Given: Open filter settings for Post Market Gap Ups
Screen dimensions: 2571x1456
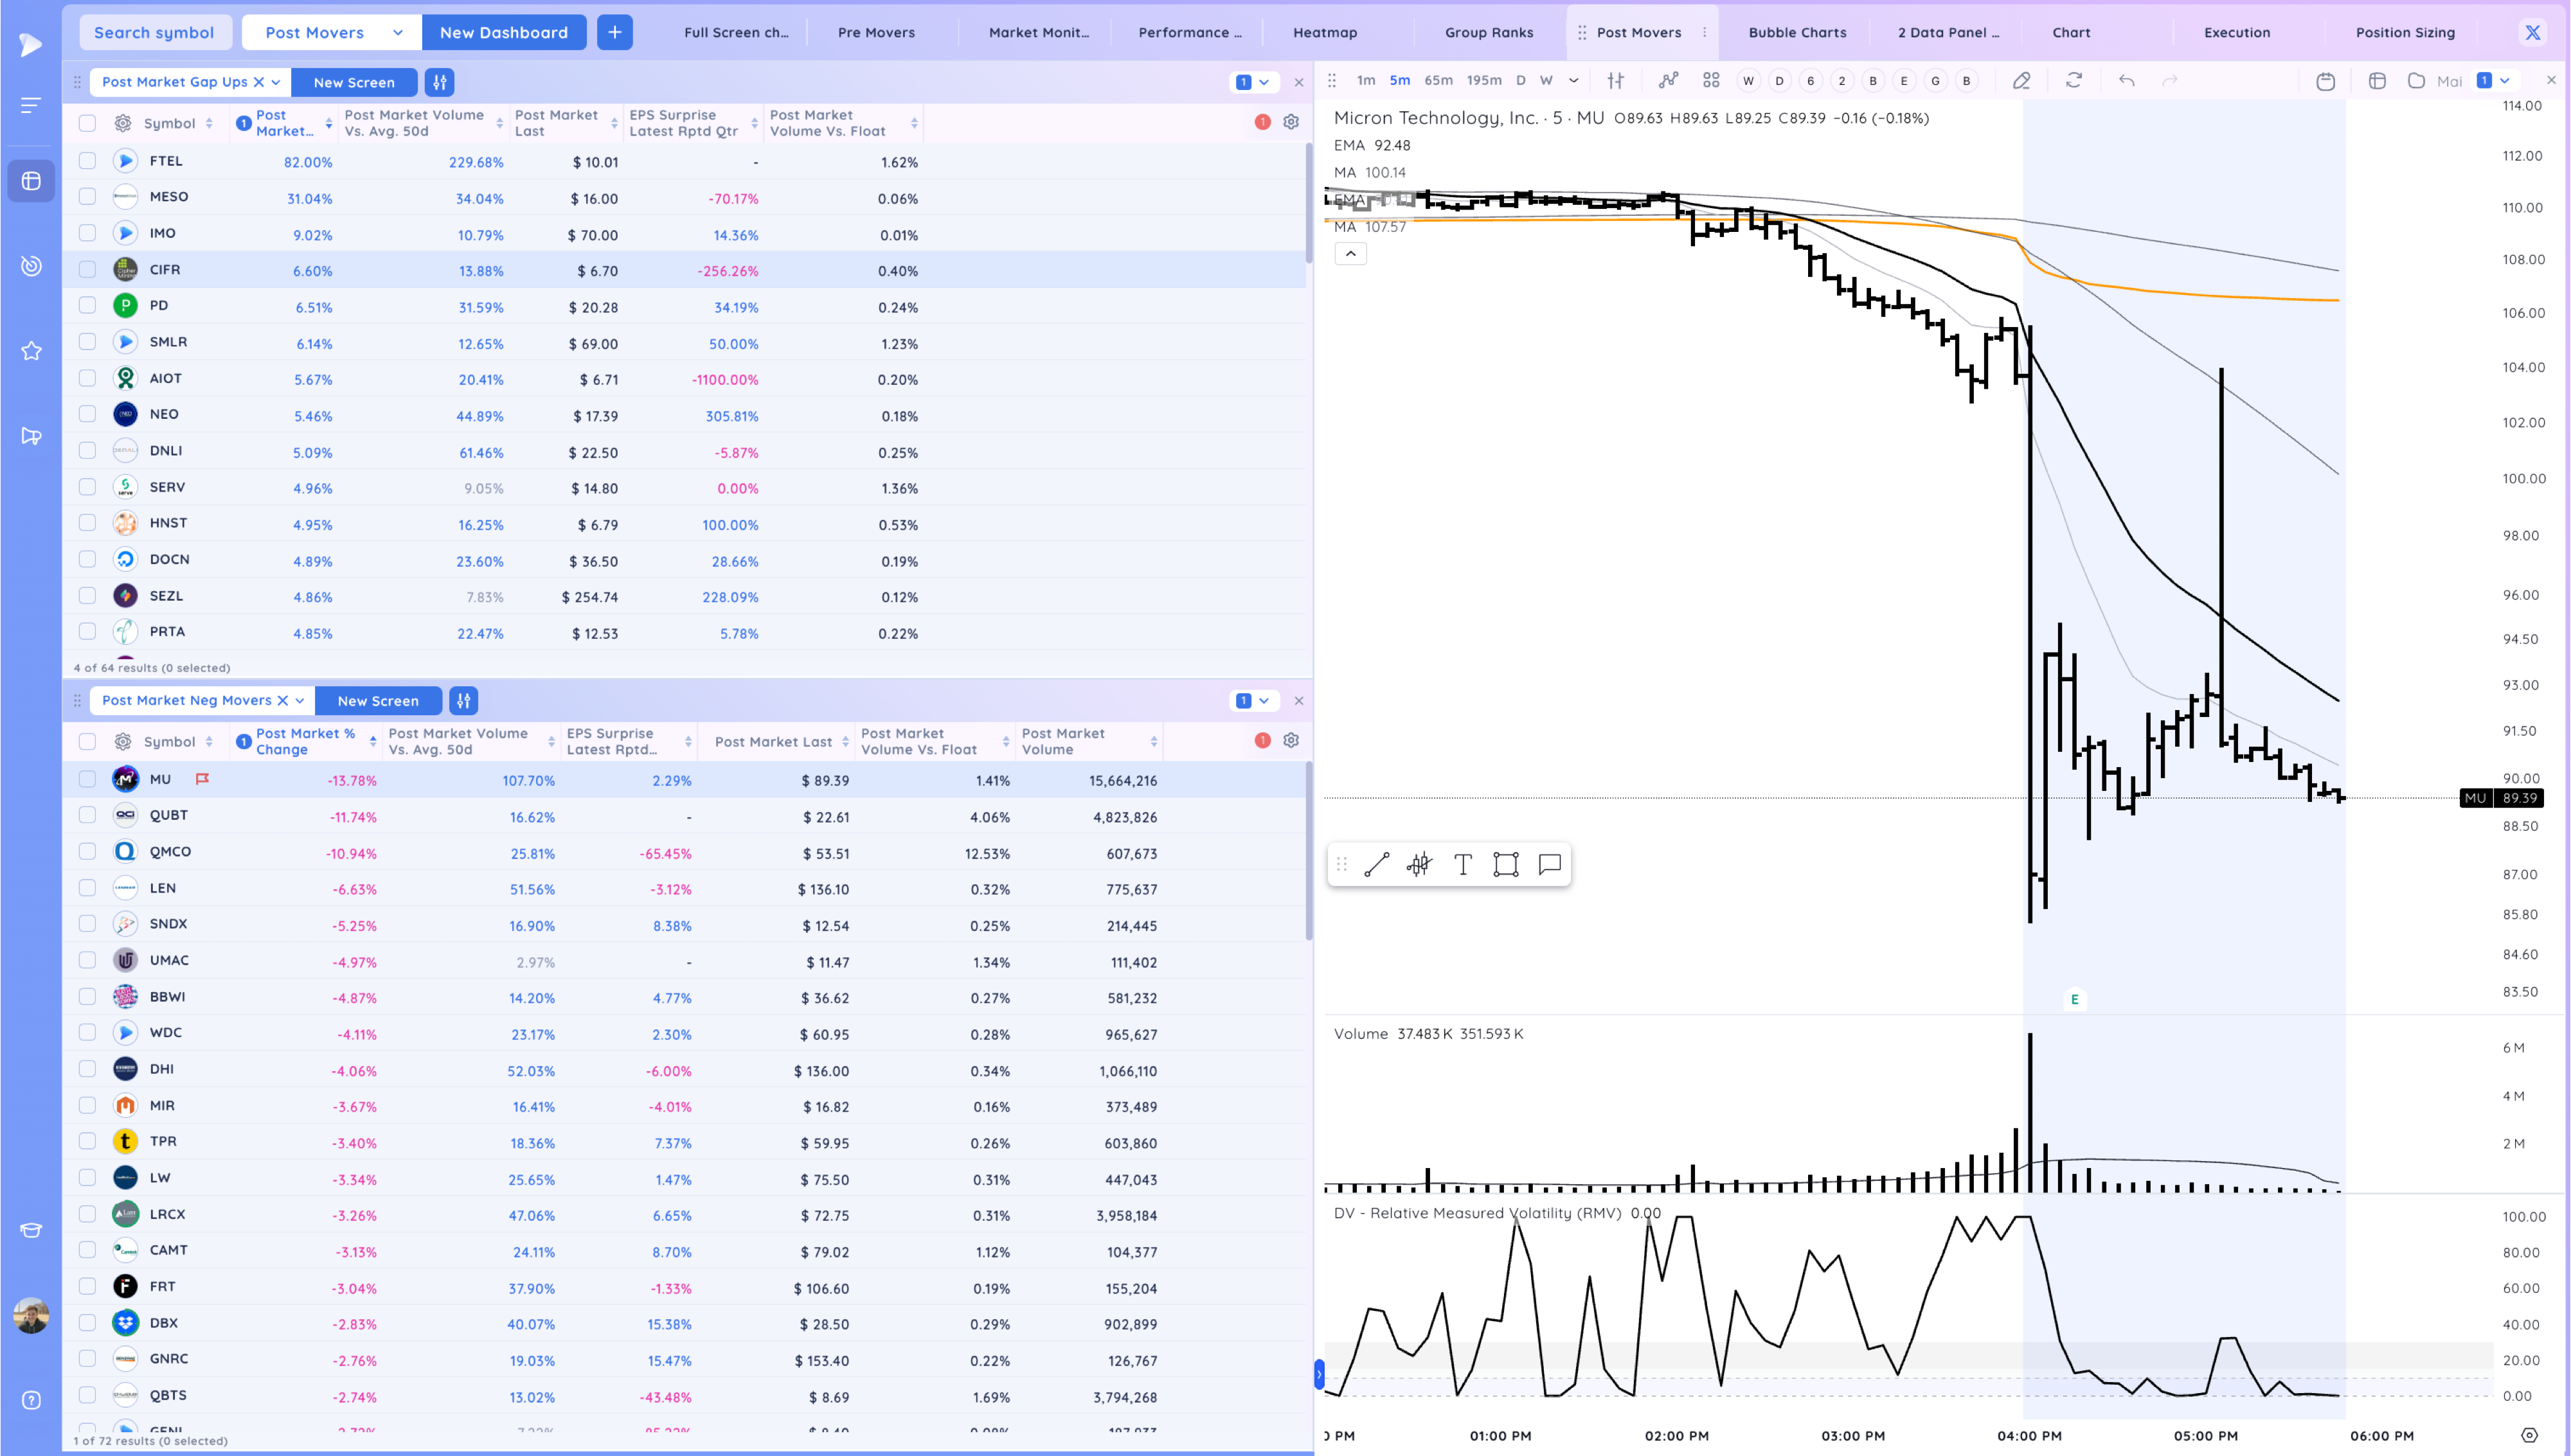Looking at the screenshot, I should (440, 82).
